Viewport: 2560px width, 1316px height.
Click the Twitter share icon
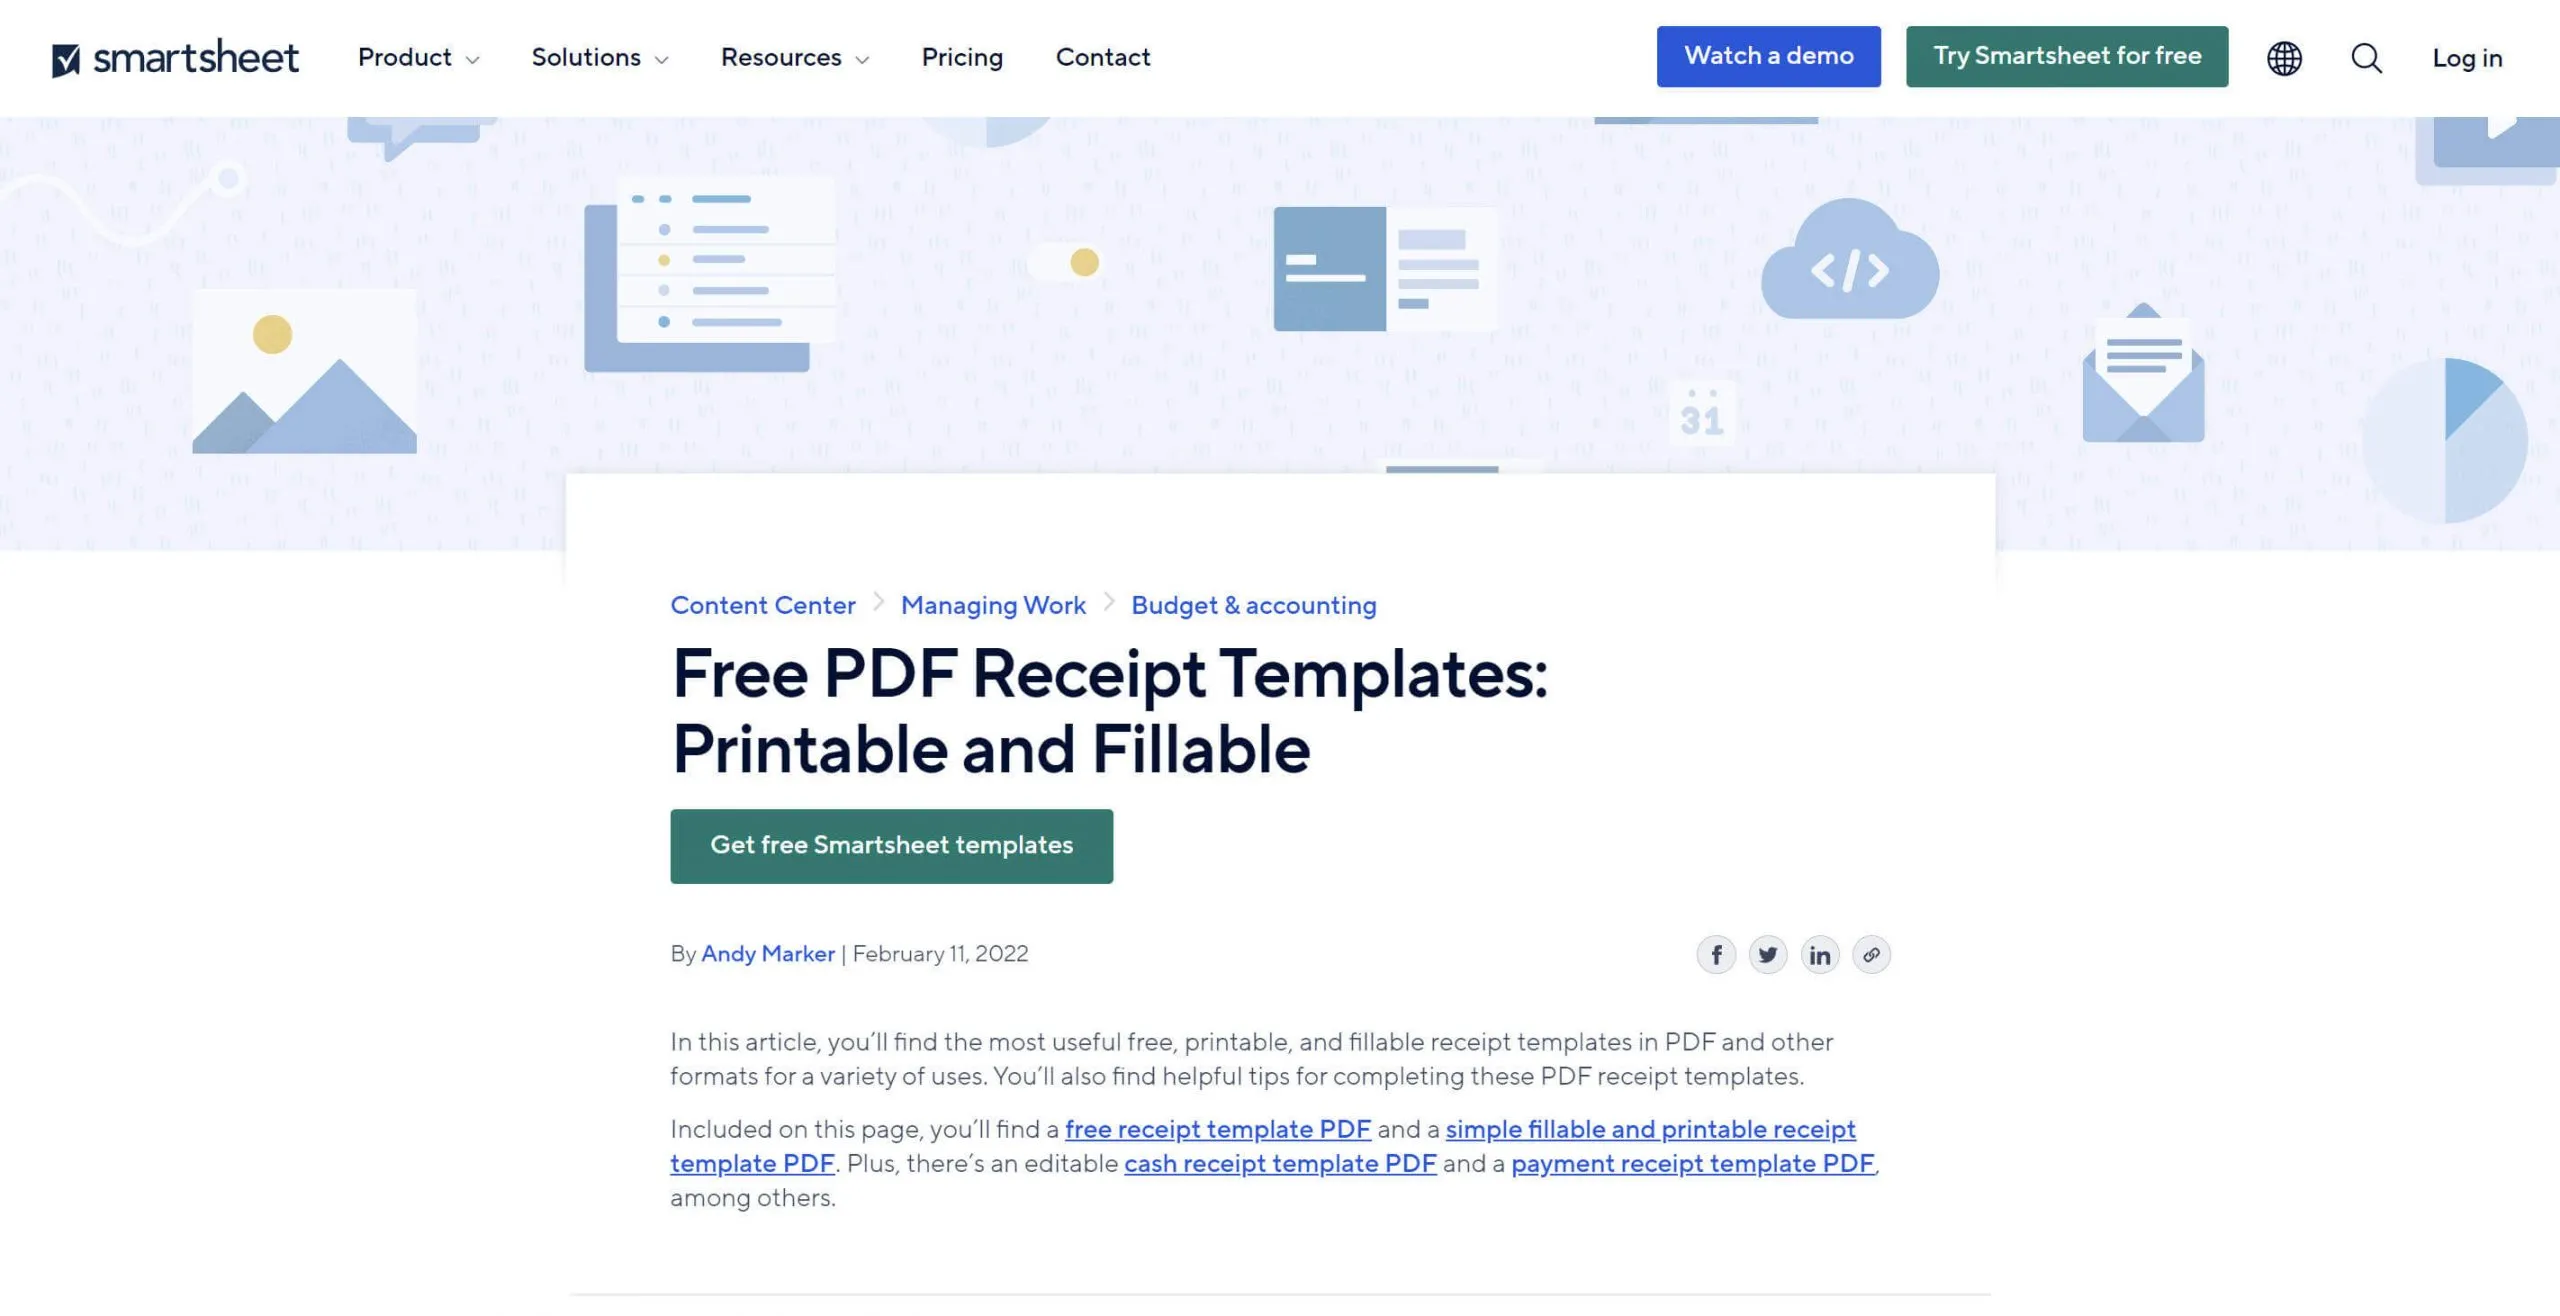click(1768, 953)
